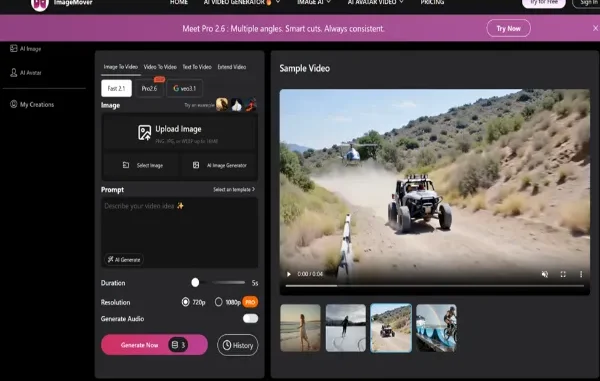Play the sample video
This screenshot has height=381, width=600.
point(289,274)
